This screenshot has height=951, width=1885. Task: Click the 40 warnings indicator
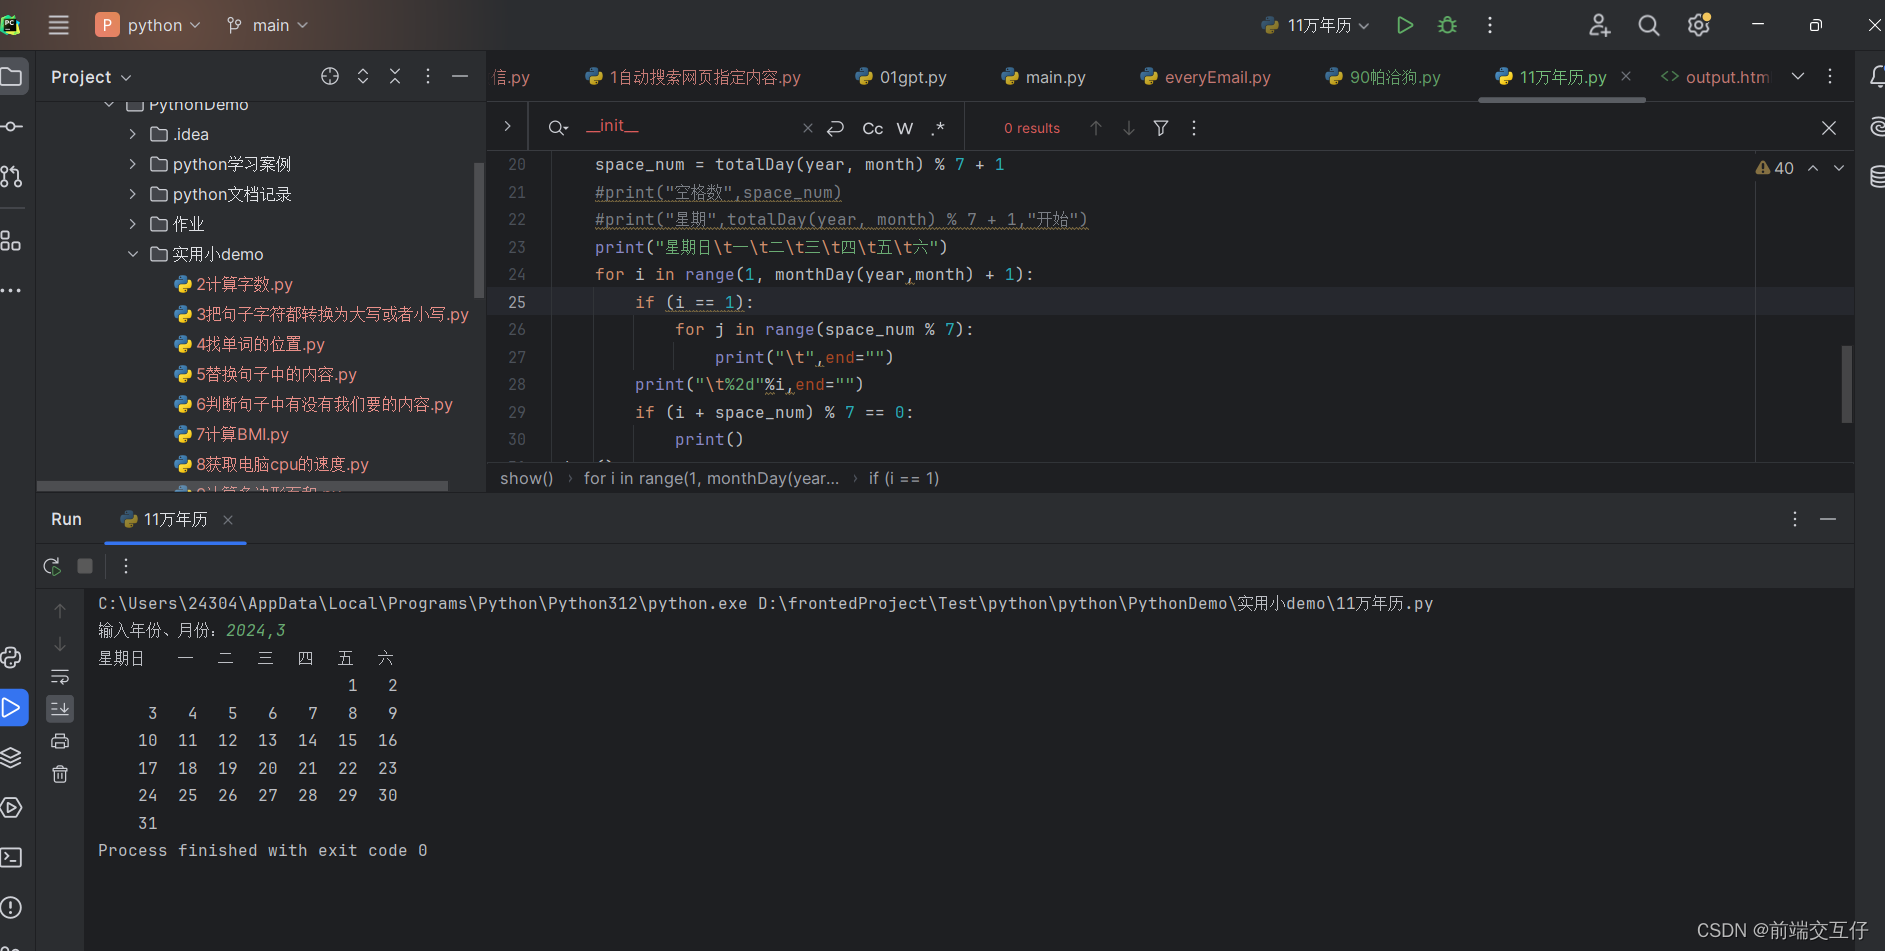(x=1775, y=168)
